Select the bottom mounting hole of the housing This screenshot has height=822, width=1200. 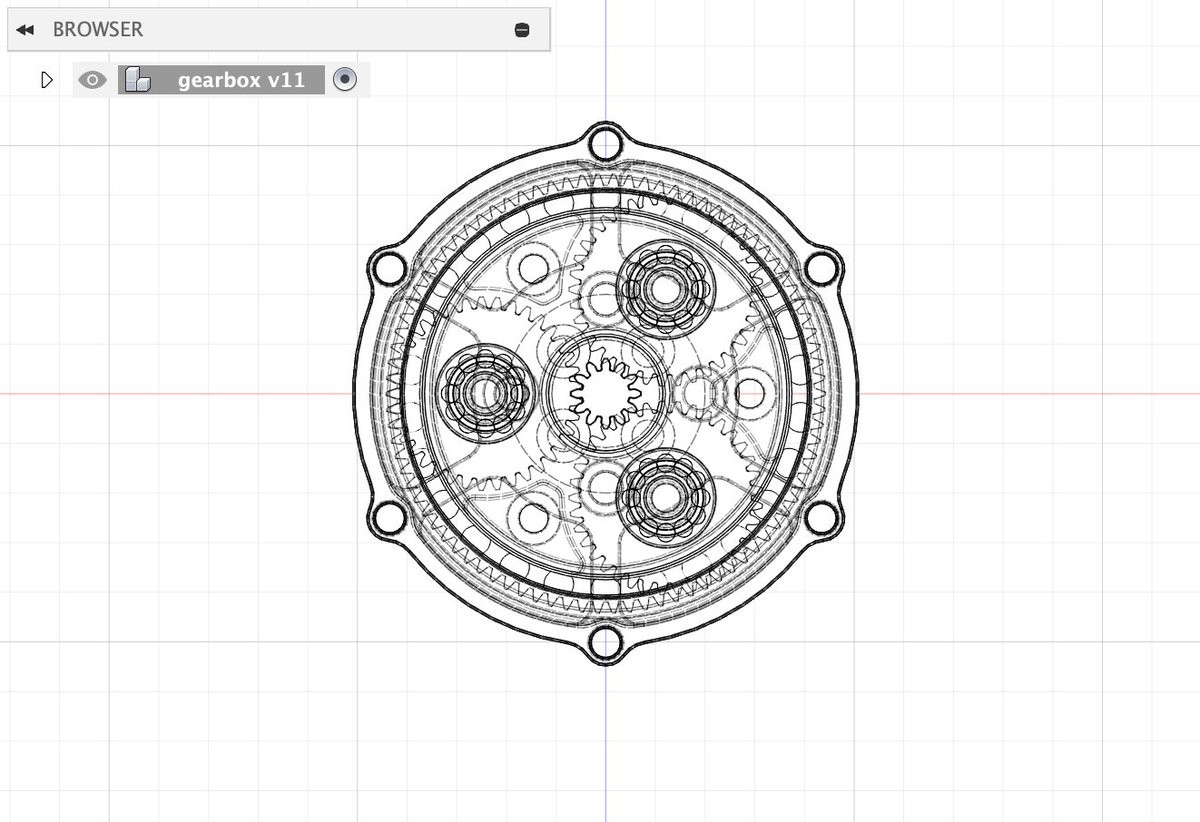[605, 643]
